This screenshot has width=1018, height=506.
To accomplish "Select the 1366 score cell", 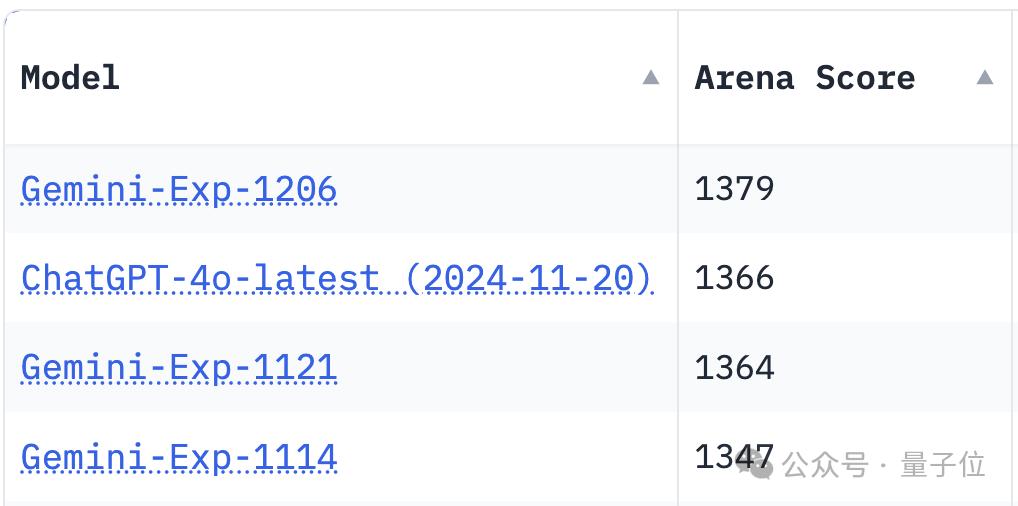I will point(734,278).
